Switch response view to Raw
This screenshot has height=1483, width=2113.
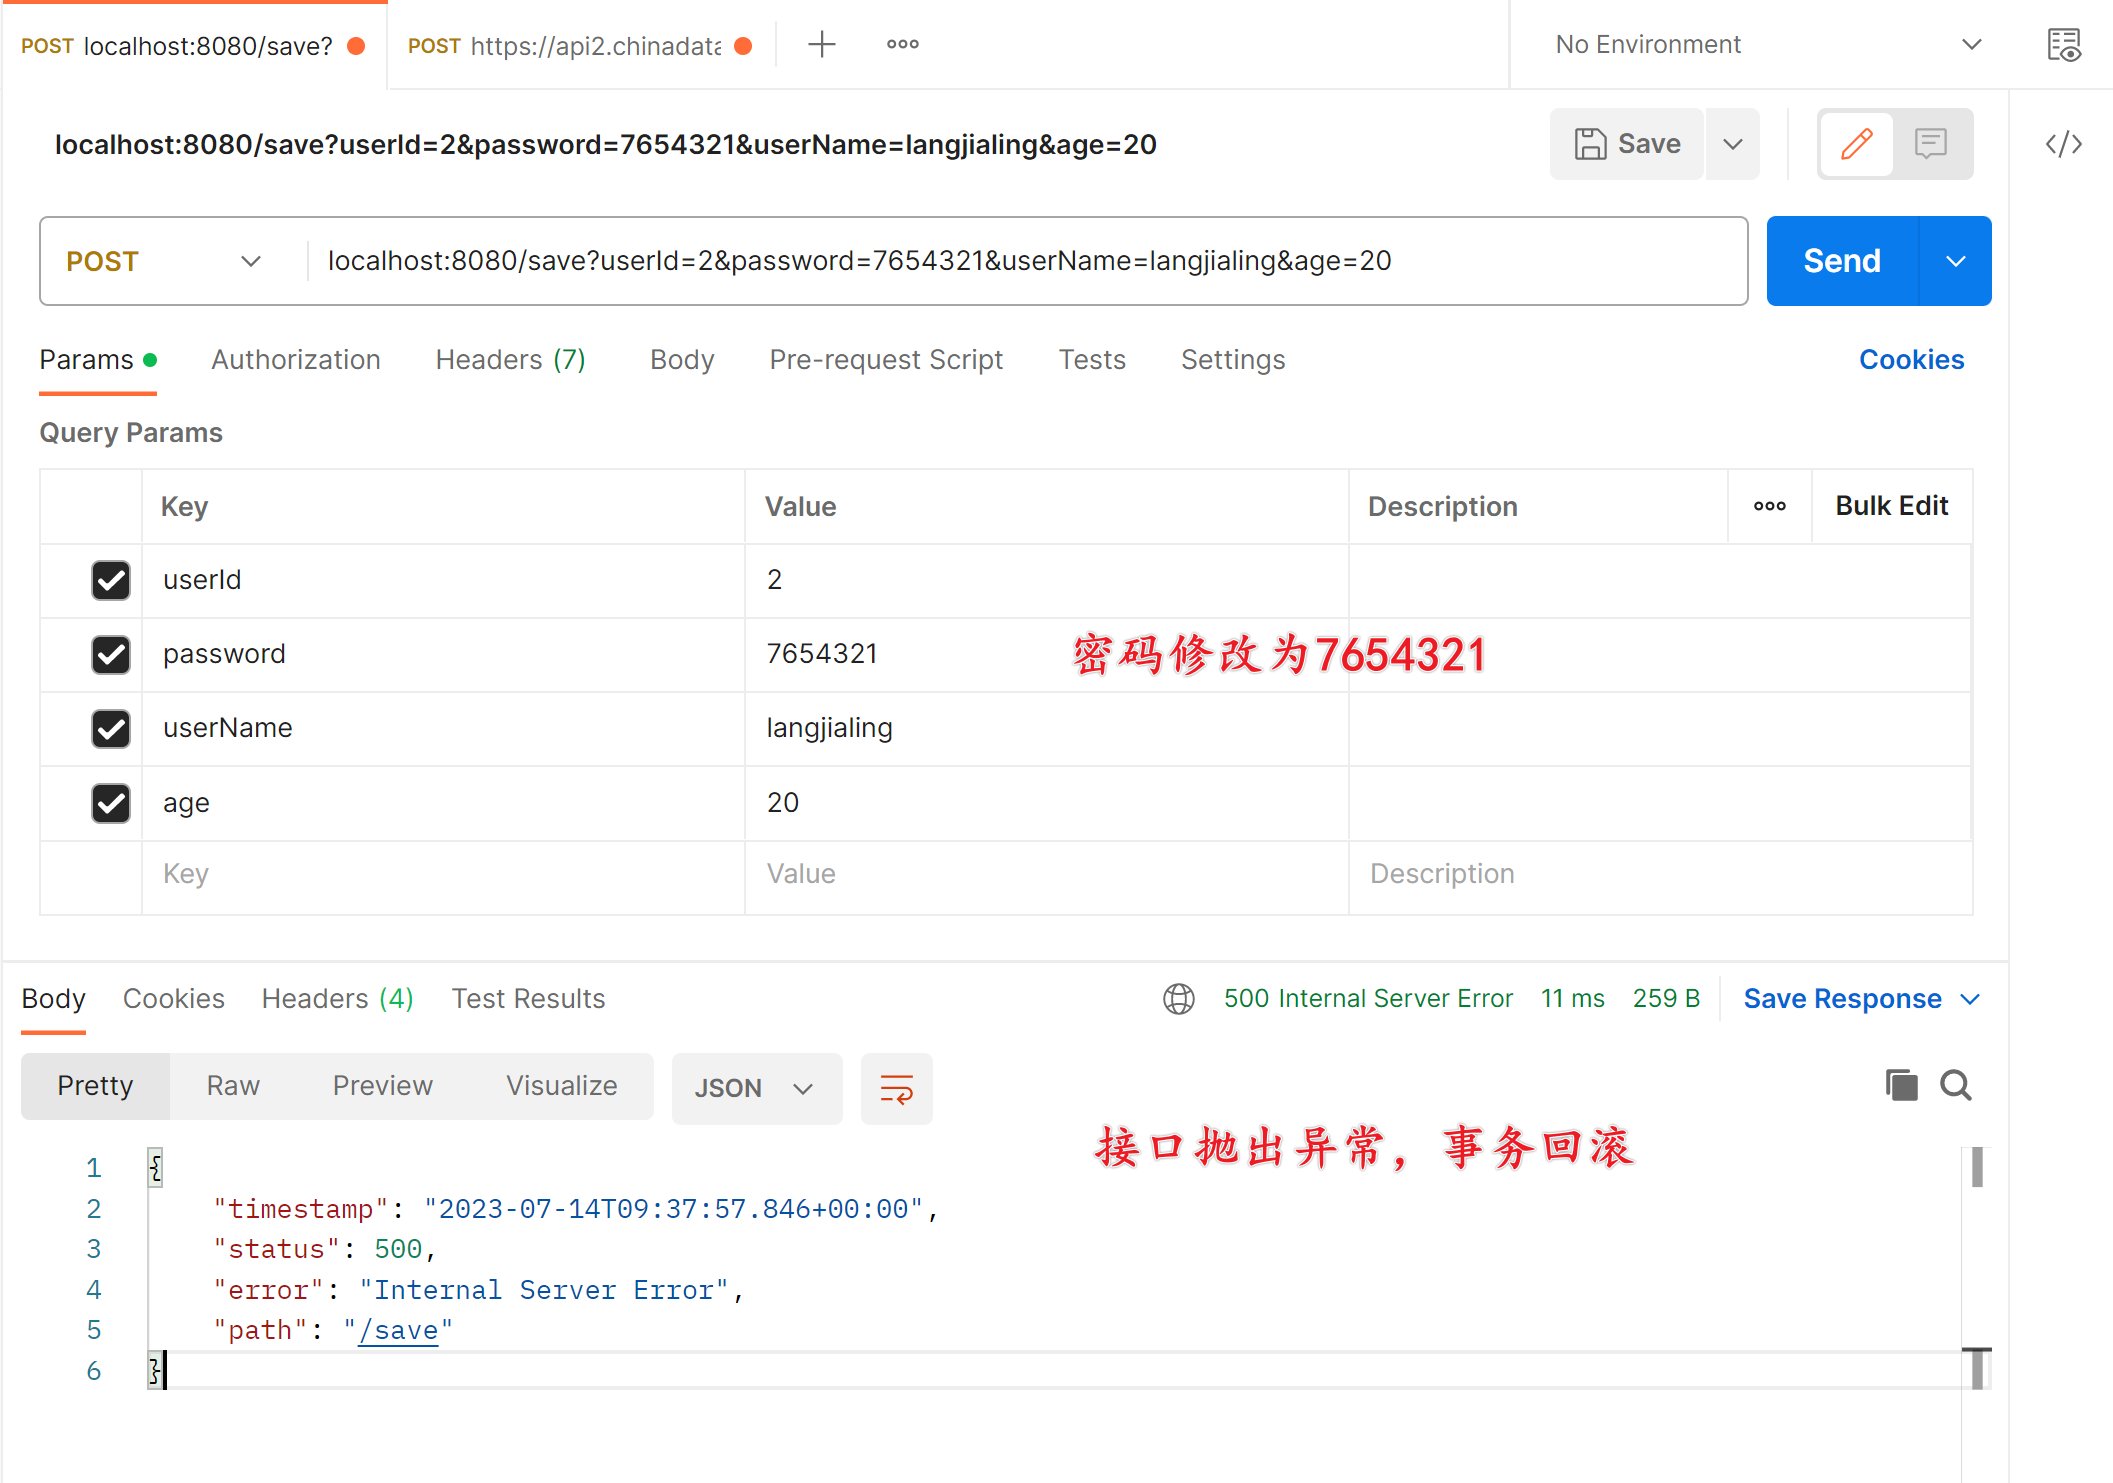233,1086
